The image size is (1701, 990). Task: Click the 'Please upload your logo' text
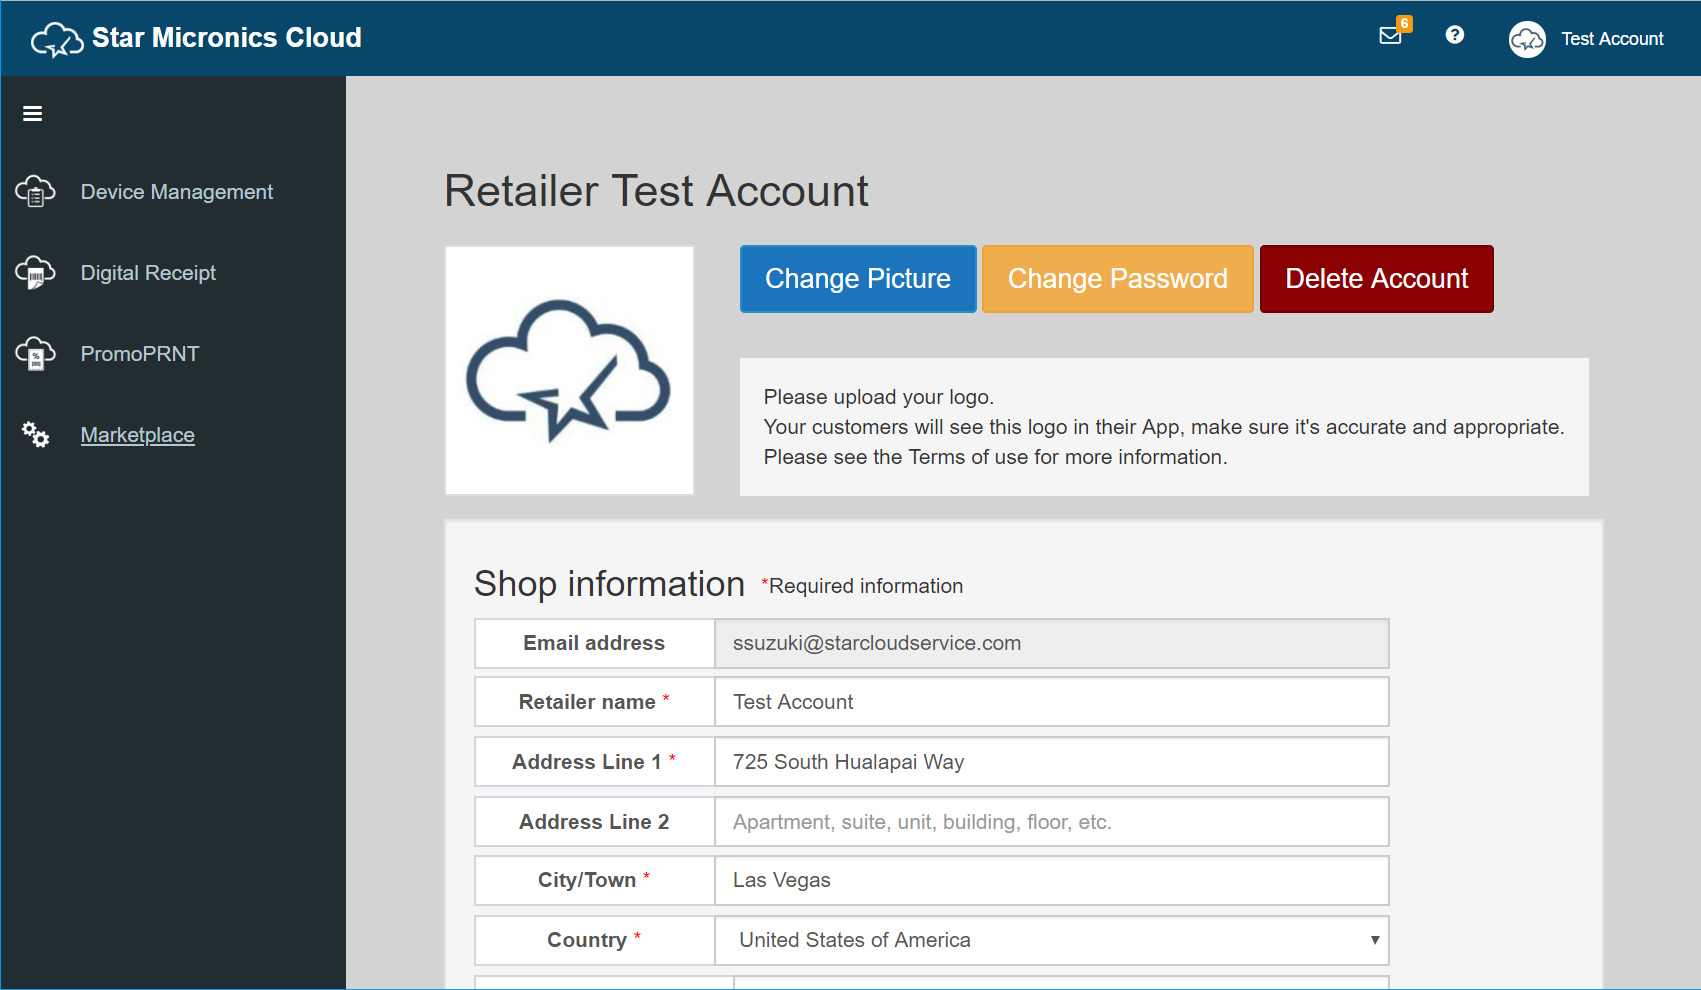879,397
